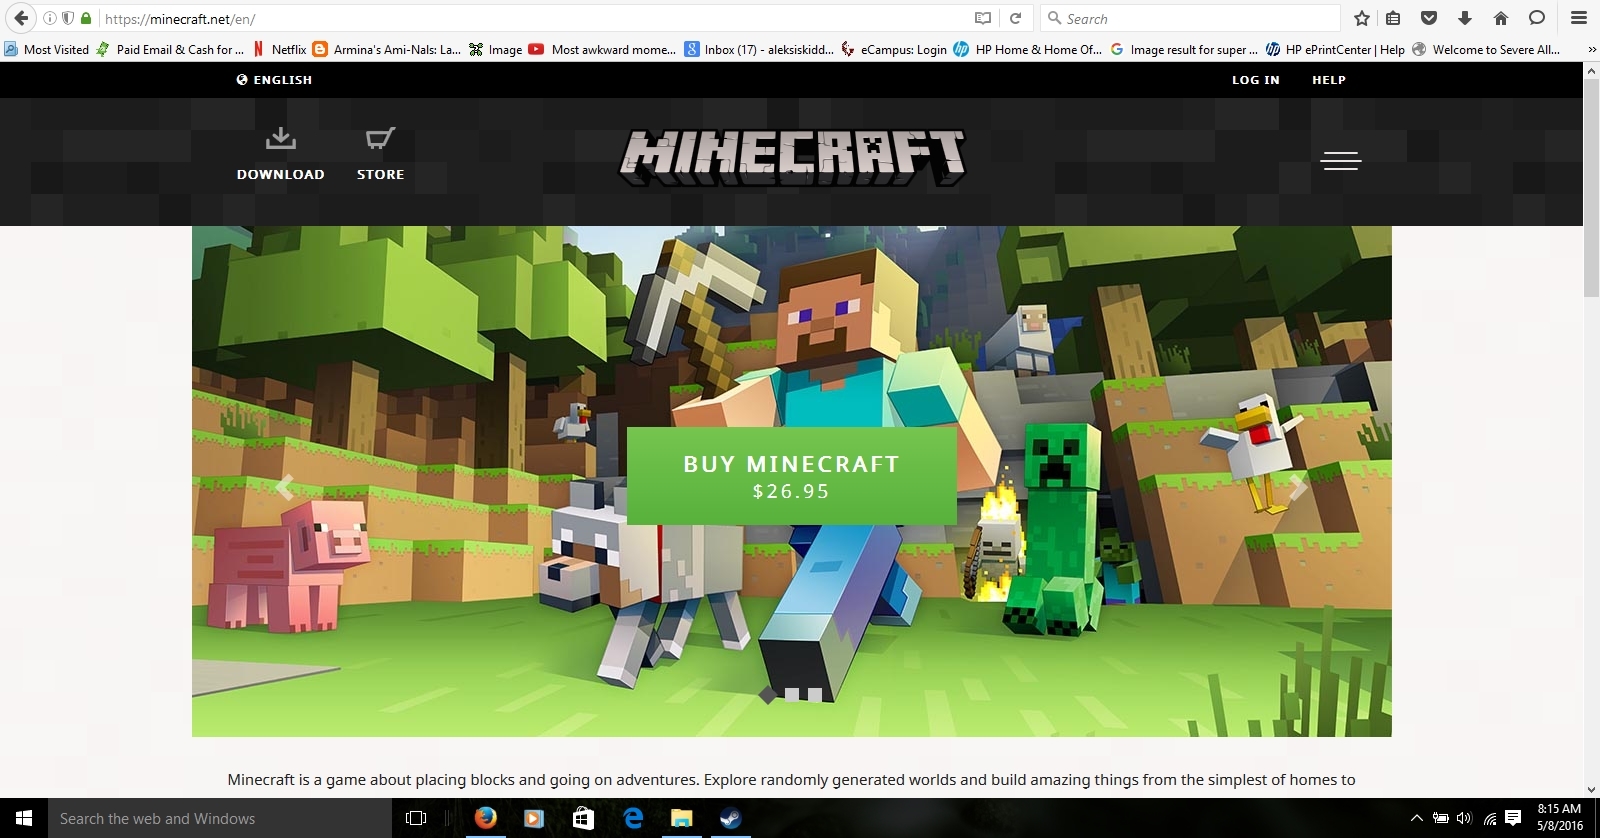This screenshot has height=838, width=1600.
Task: Open the Inbox (17) bookmark
Action: pos(759,49)
